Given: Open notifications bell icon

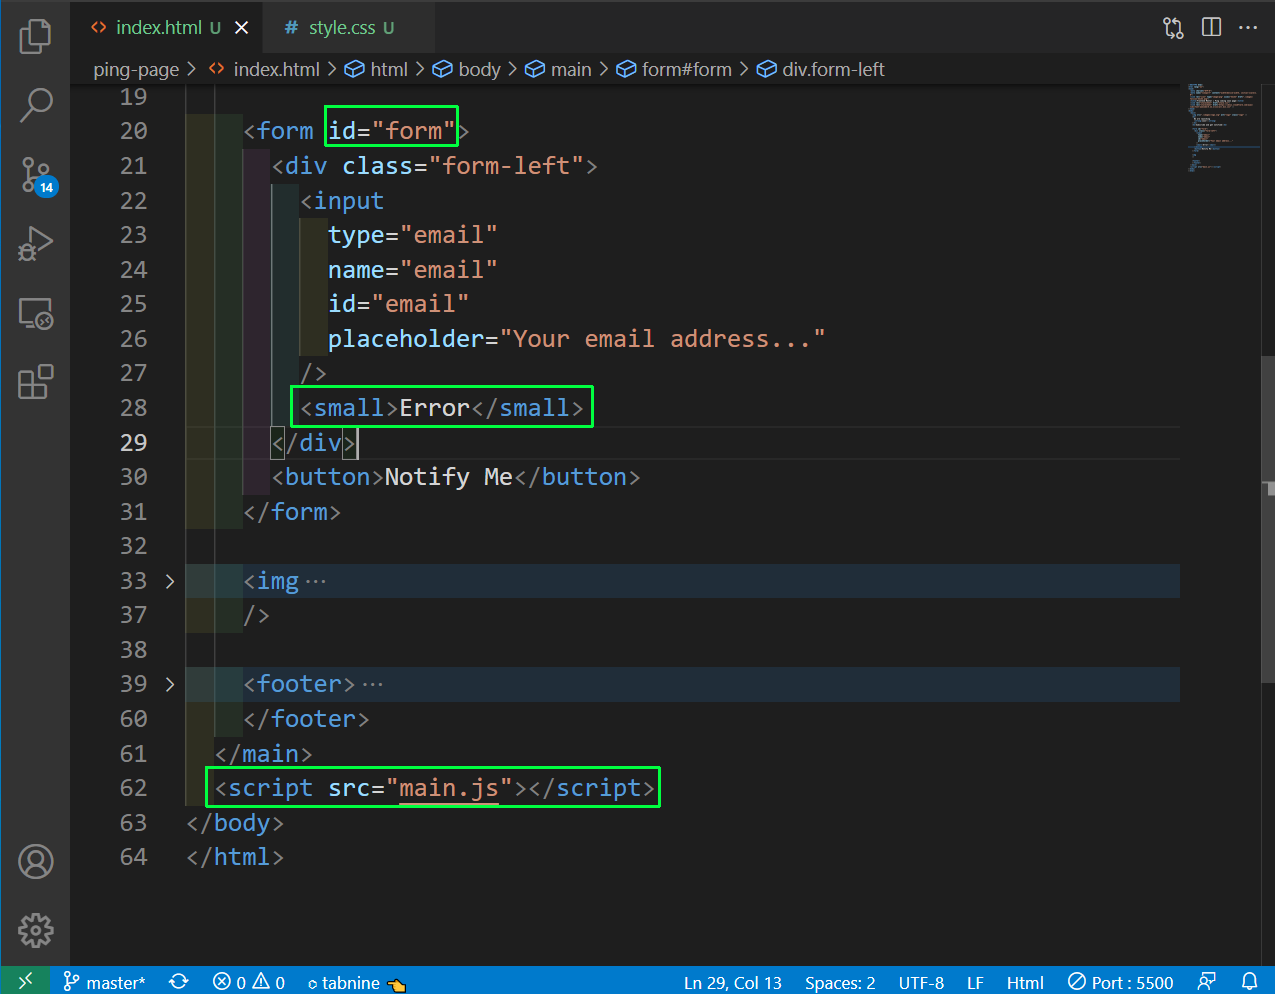Looking at the screenshot, I should pyautogui.click(x=1249, y=982).
